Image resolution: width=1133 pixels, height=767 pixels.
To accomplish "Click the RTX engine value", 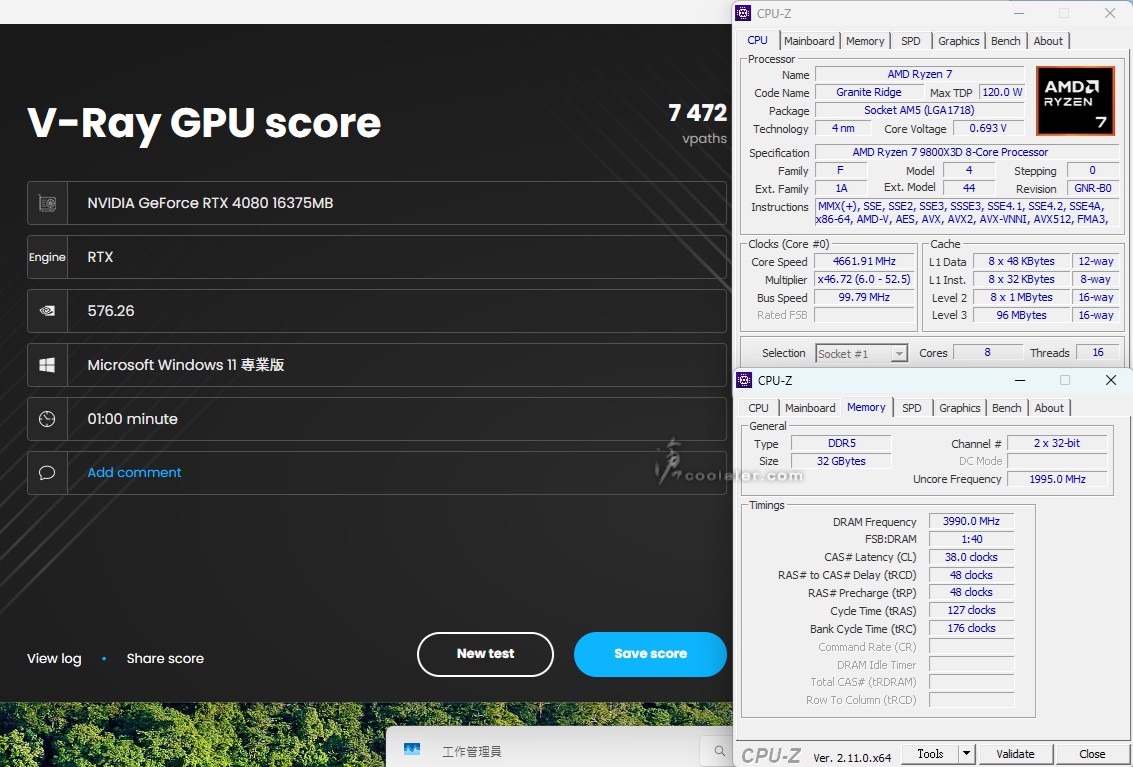I will point(100,257).
